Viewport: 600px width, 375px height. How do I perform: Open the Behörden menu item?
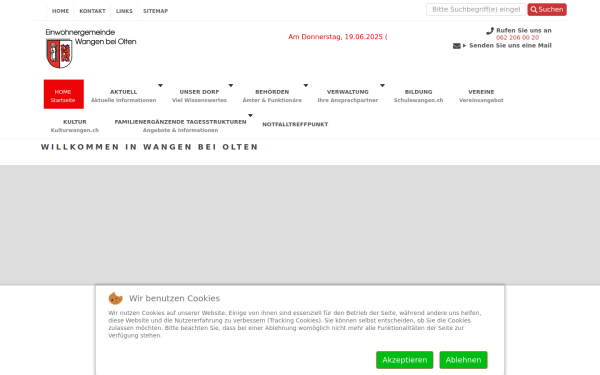point(272,96)
